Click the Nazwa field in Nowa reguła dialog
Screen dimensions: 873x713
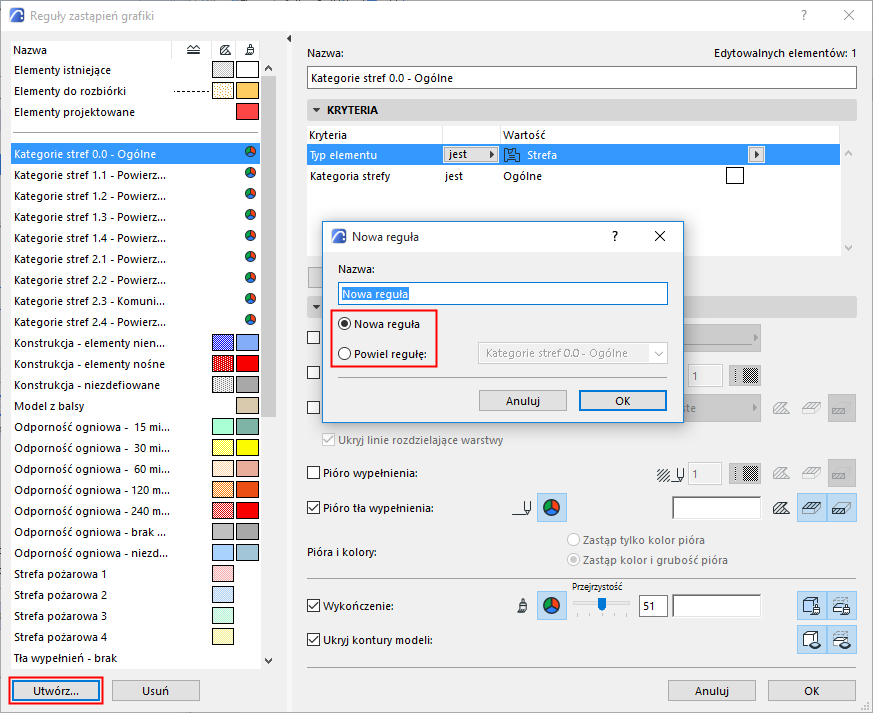(x=503, y=293)
